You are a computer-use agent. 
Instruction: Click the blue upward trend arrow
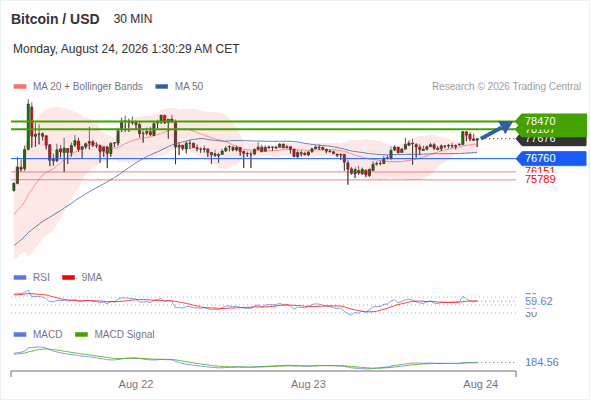tap(497, 130)
